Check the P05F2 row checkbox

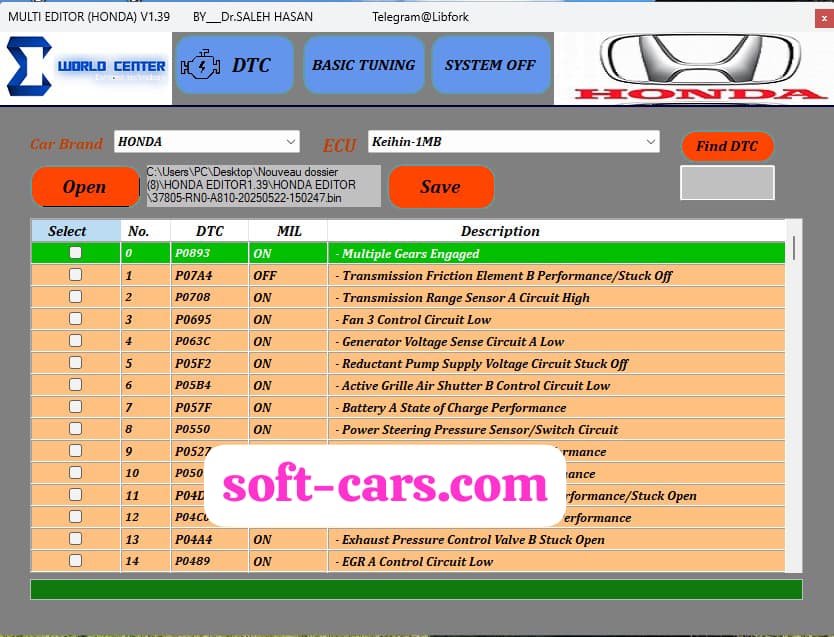76,363
